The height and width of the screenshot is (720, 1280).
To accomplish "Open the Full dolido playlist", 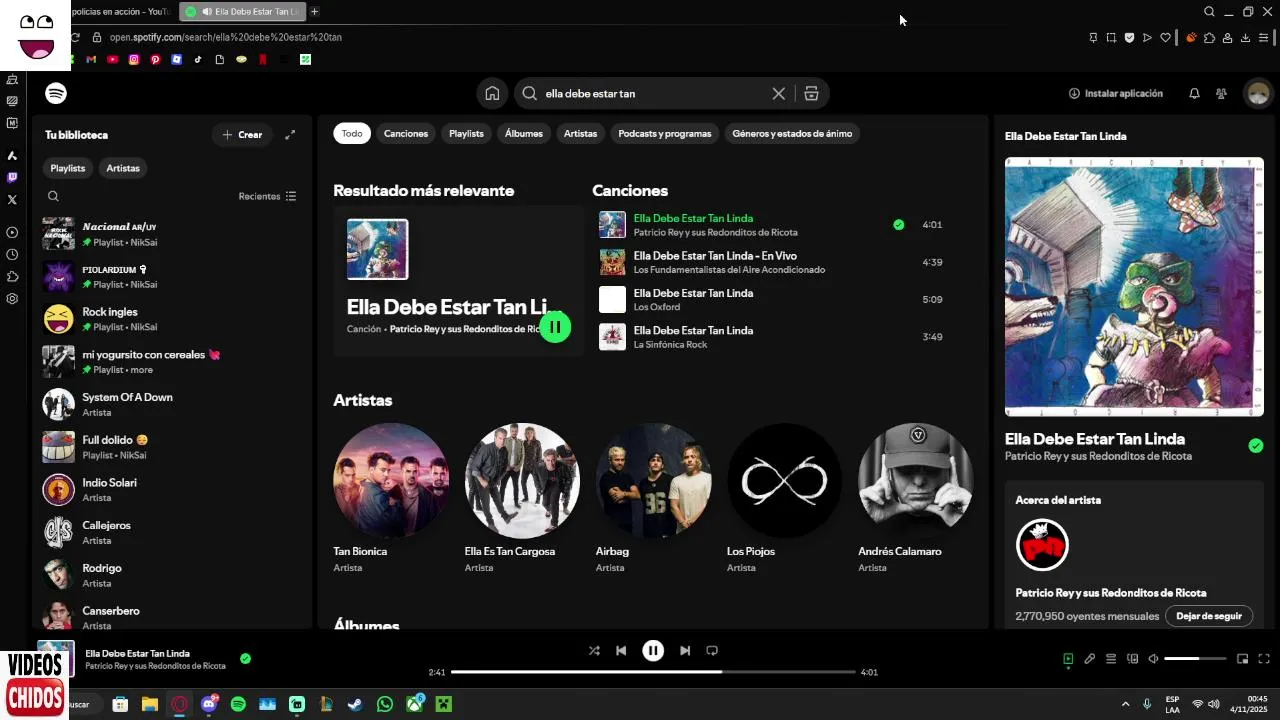I will [x=172, y=447].
